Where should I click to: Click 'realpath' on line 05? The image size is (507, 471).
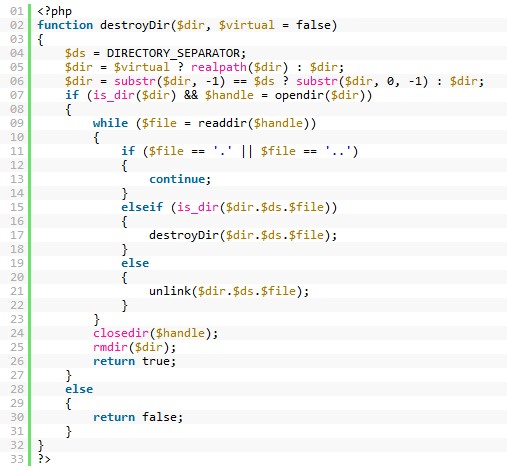coord(219,67)
